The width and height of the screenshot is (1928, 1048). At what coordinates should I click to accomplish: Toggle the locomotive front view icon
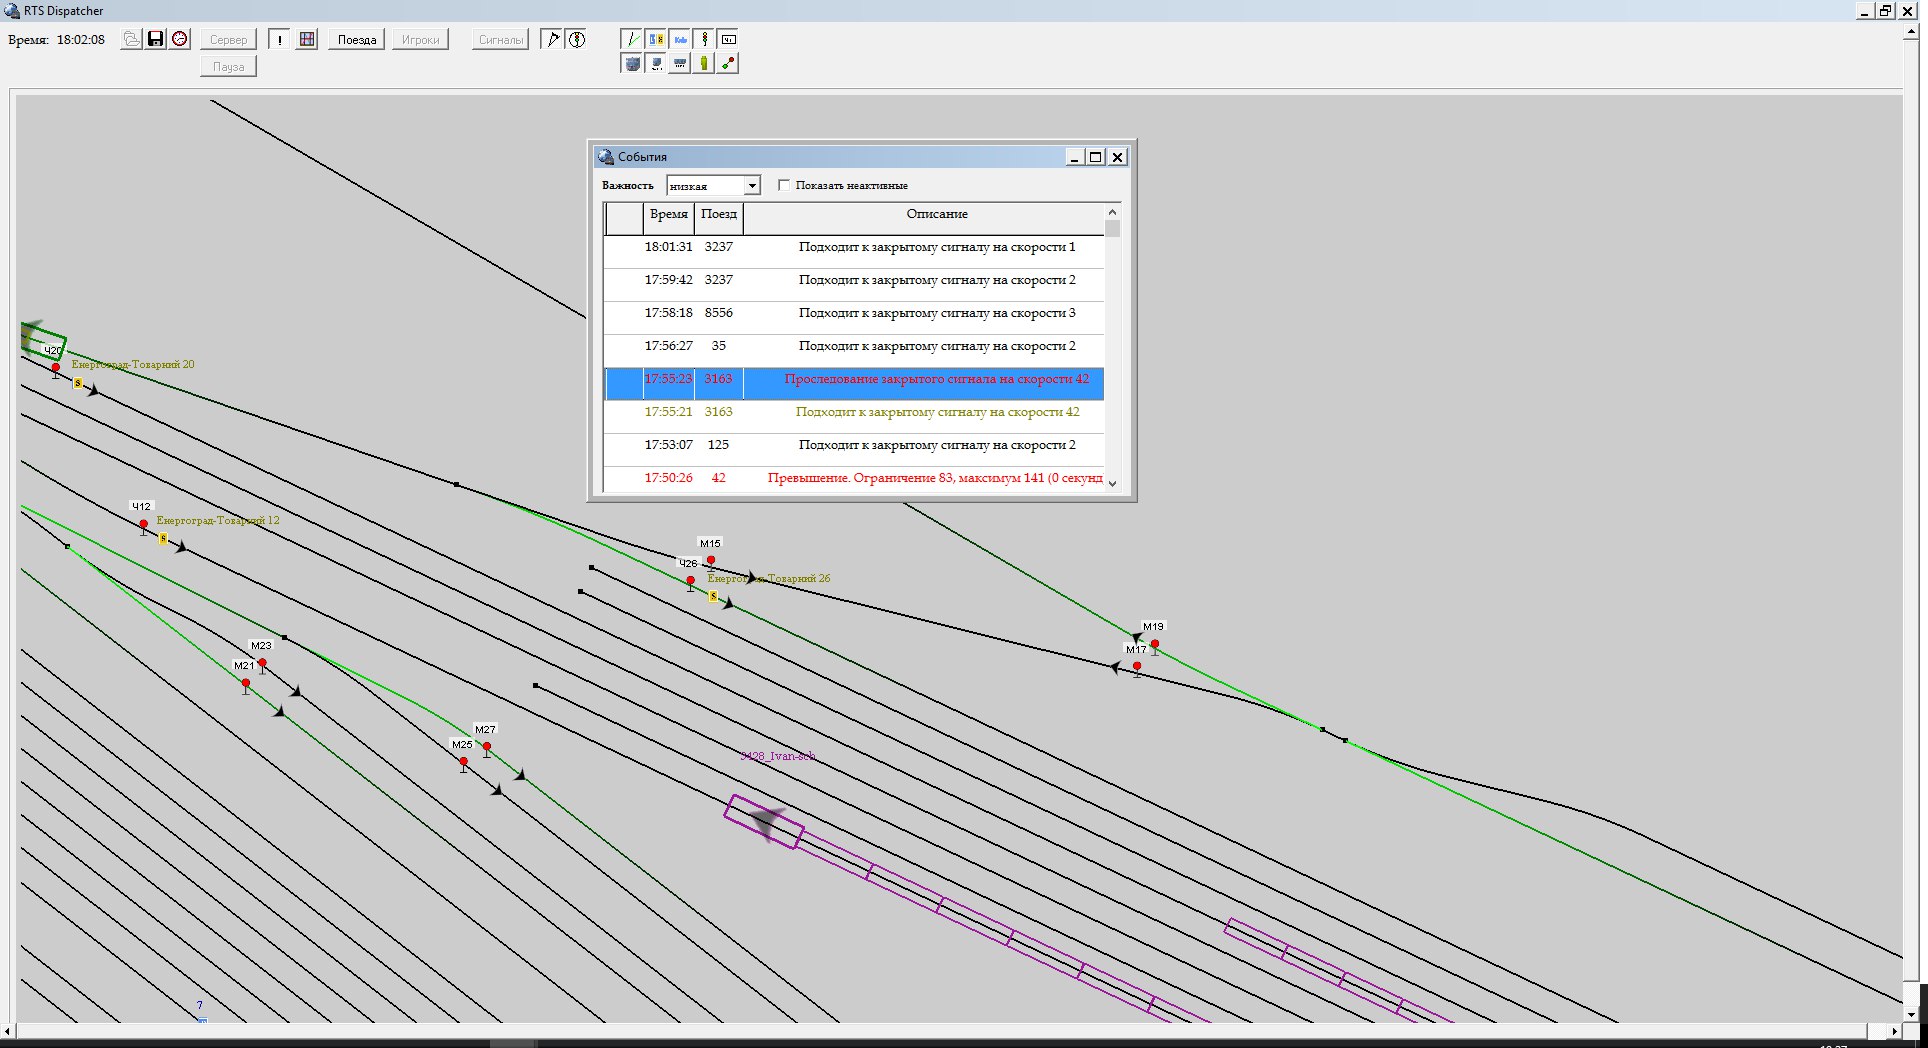[x=631, y=63]
